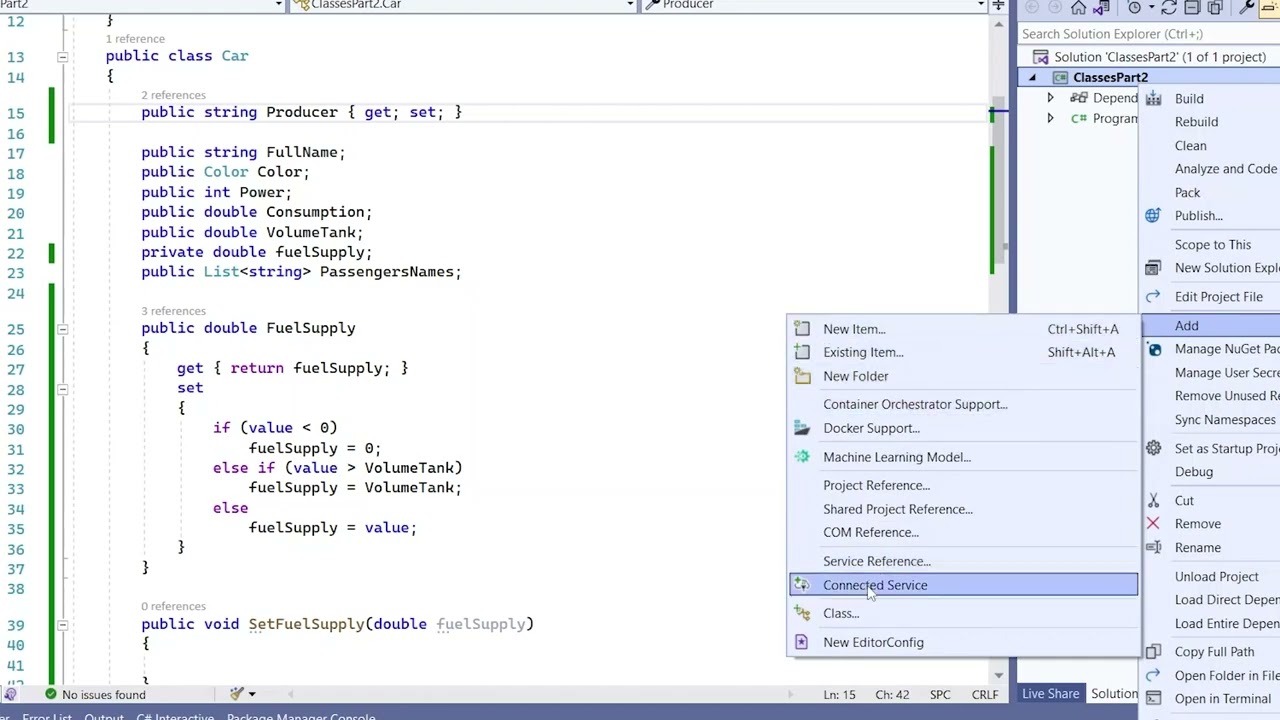1280x720 pixels.
Task: Click the Machine Learning Model icon
Action: coord(802,457)
